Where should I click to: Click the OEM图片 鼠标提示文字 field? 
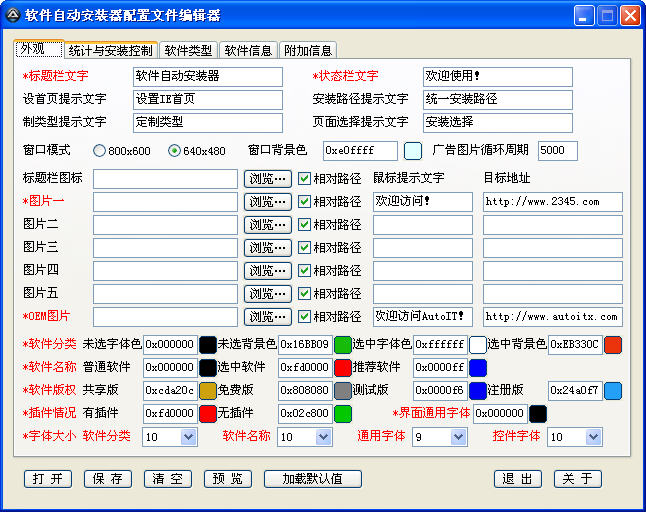423,317
